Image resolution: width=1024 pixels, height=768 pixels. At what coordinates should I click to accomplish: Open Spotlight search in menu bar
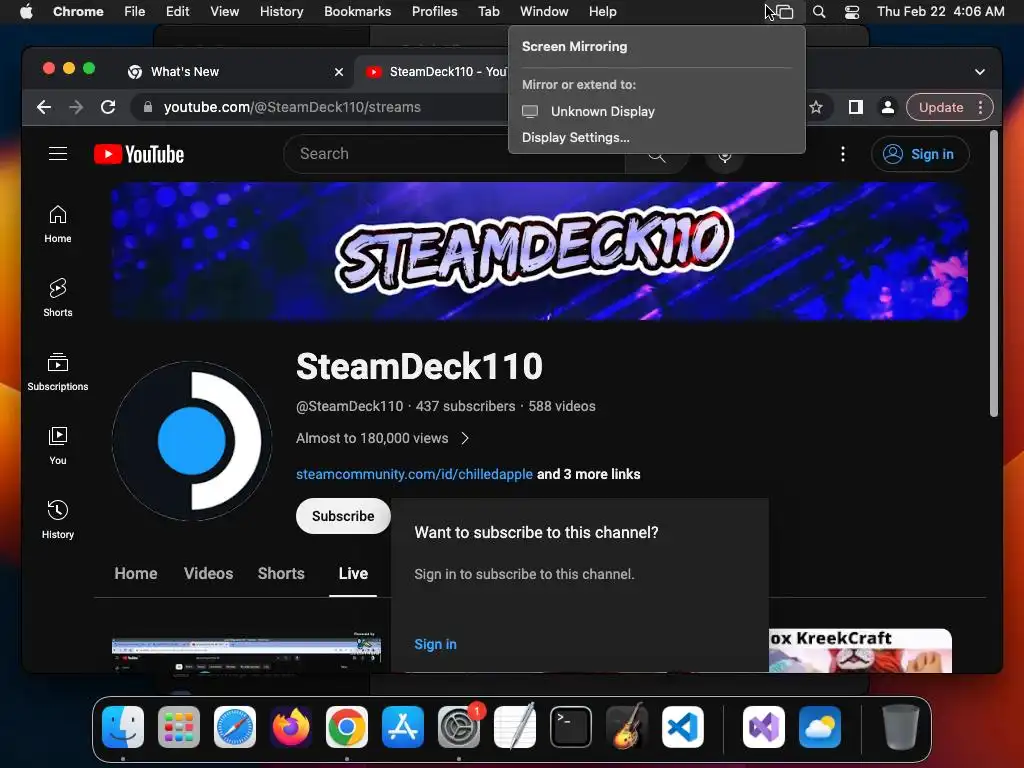tap(819, 12)
